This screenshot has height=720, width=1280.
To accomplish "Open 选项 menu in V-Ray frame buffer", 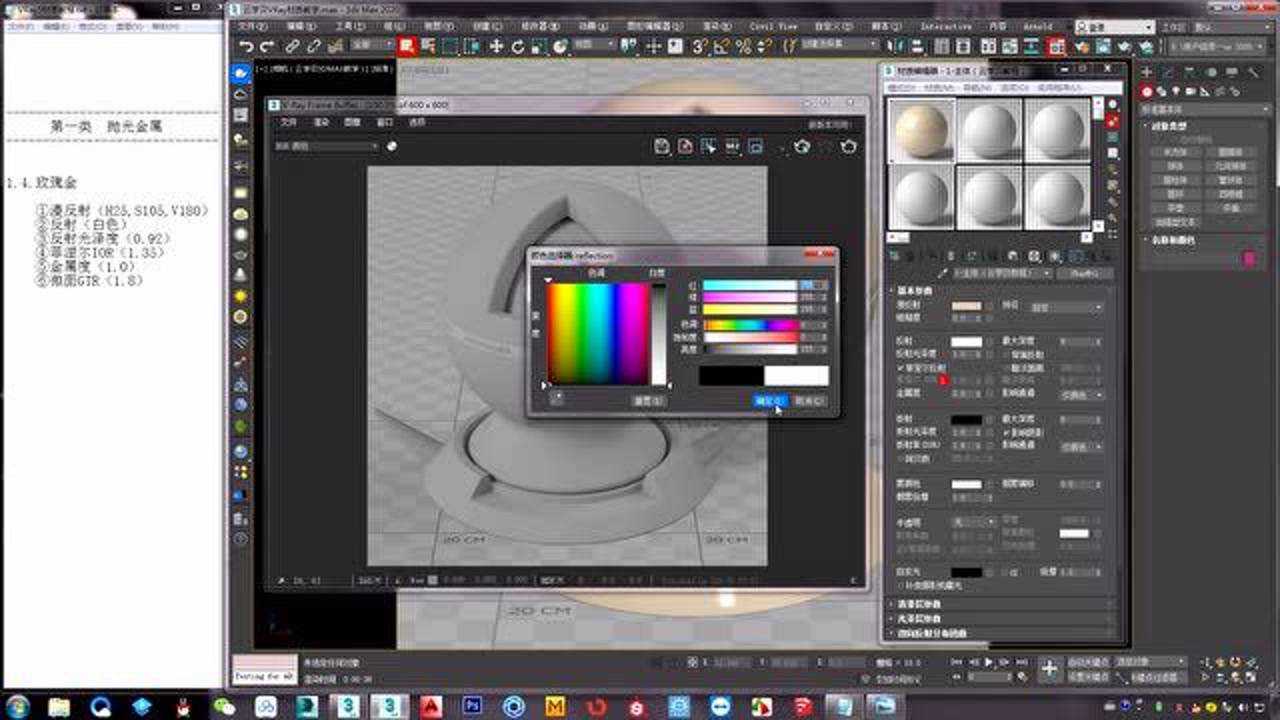I will (x=417, y=122).
